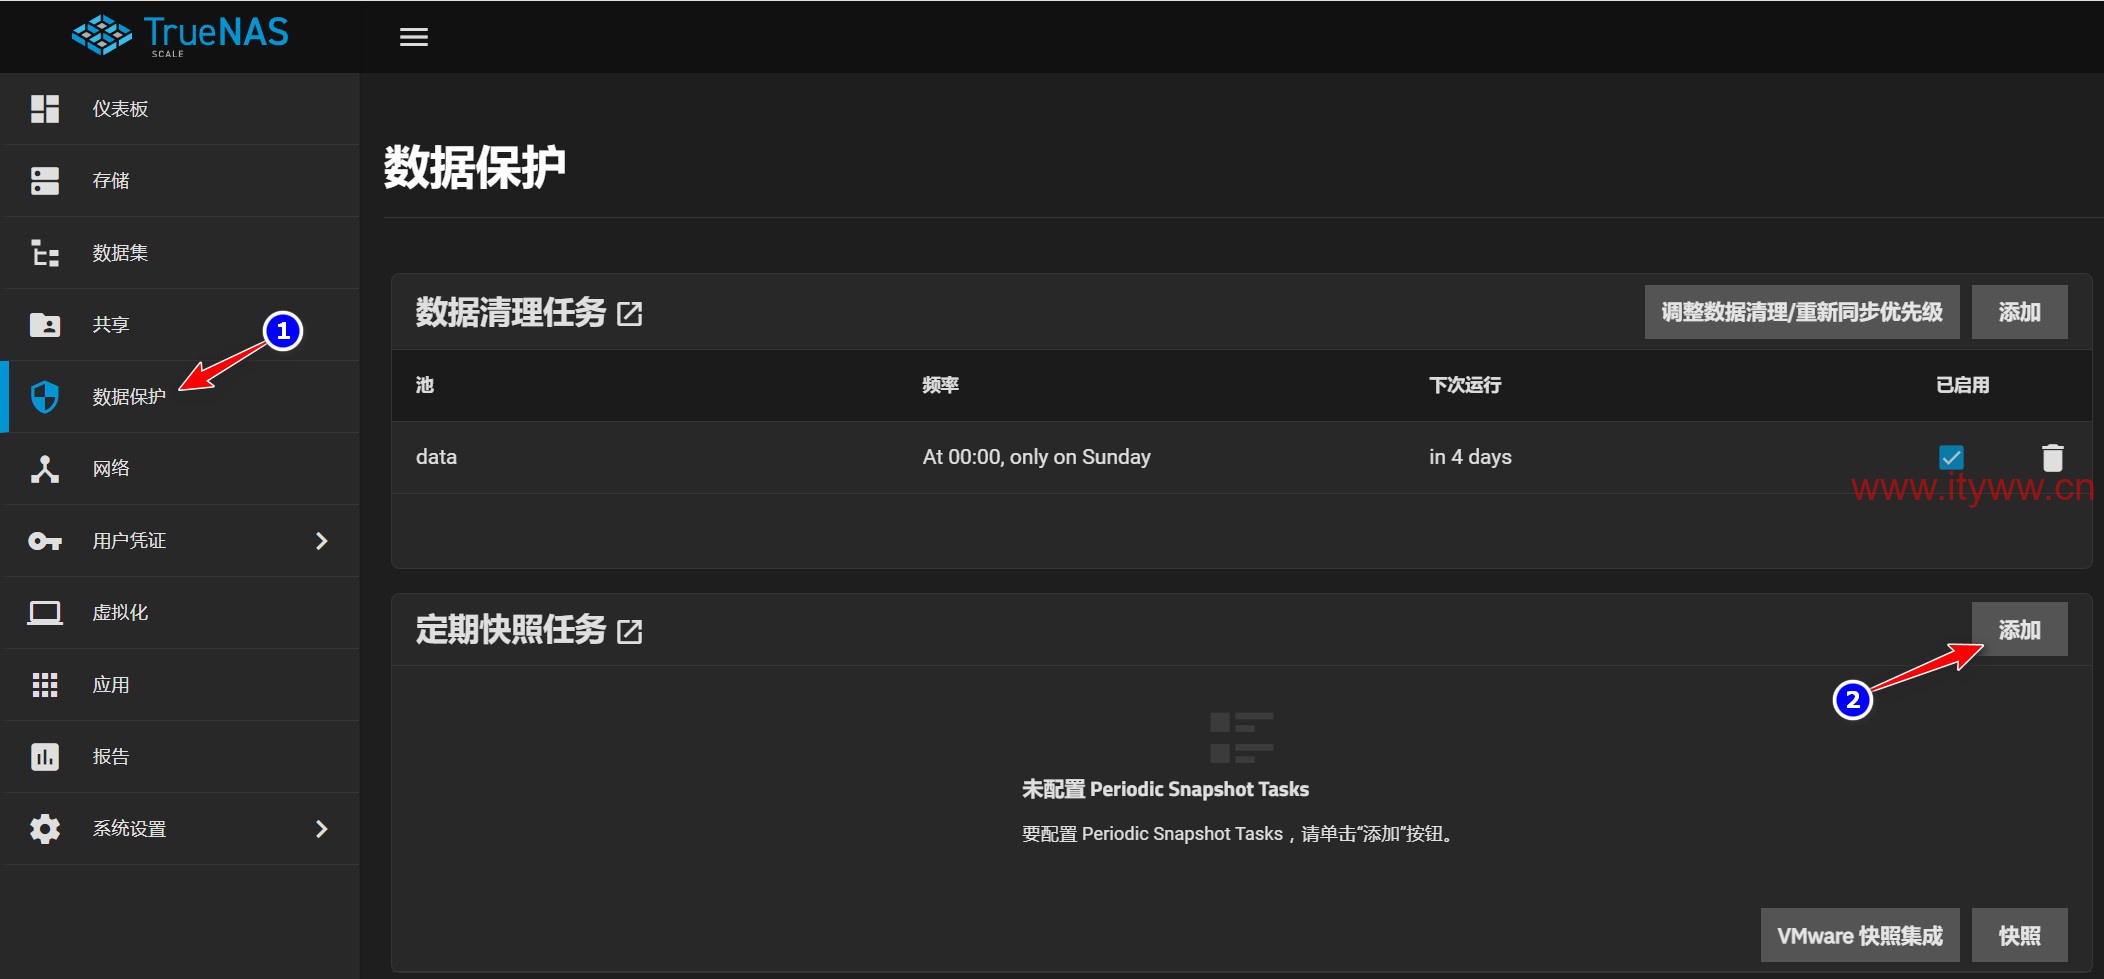This screenshot has width=2104, height=979.
Task: Expand the 系统设置 submenu chevron
Action: (322, 829)
